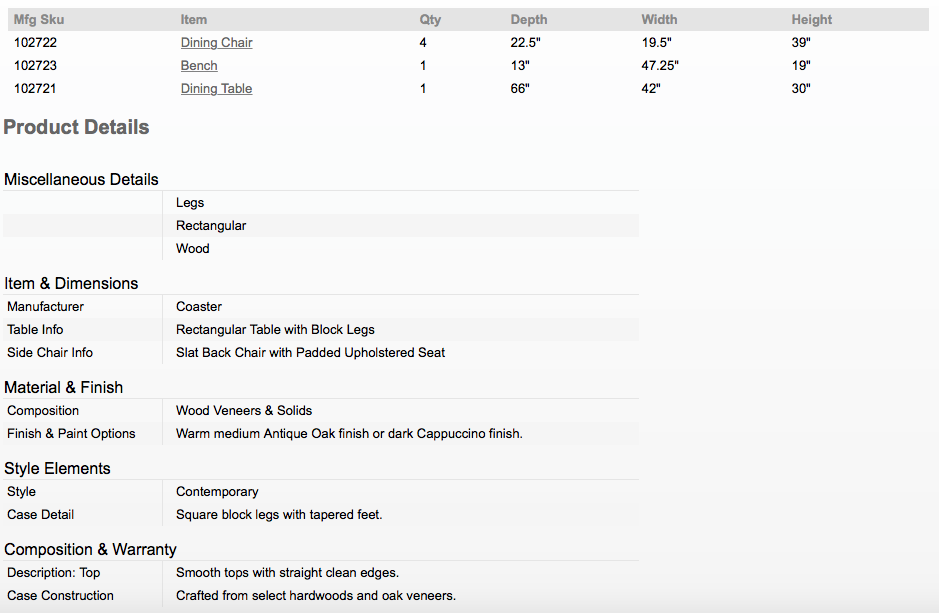Click the Qty column header

pos(430,20)
